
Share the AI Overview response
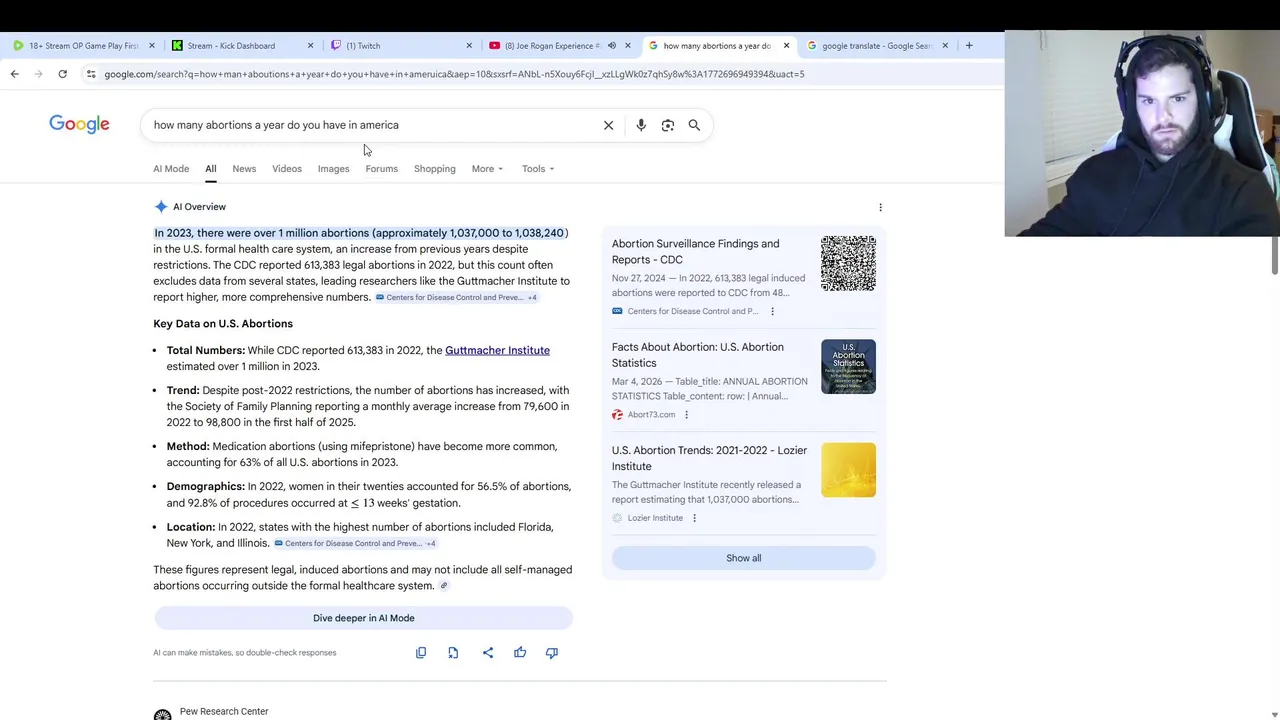(x=488, y=653)
